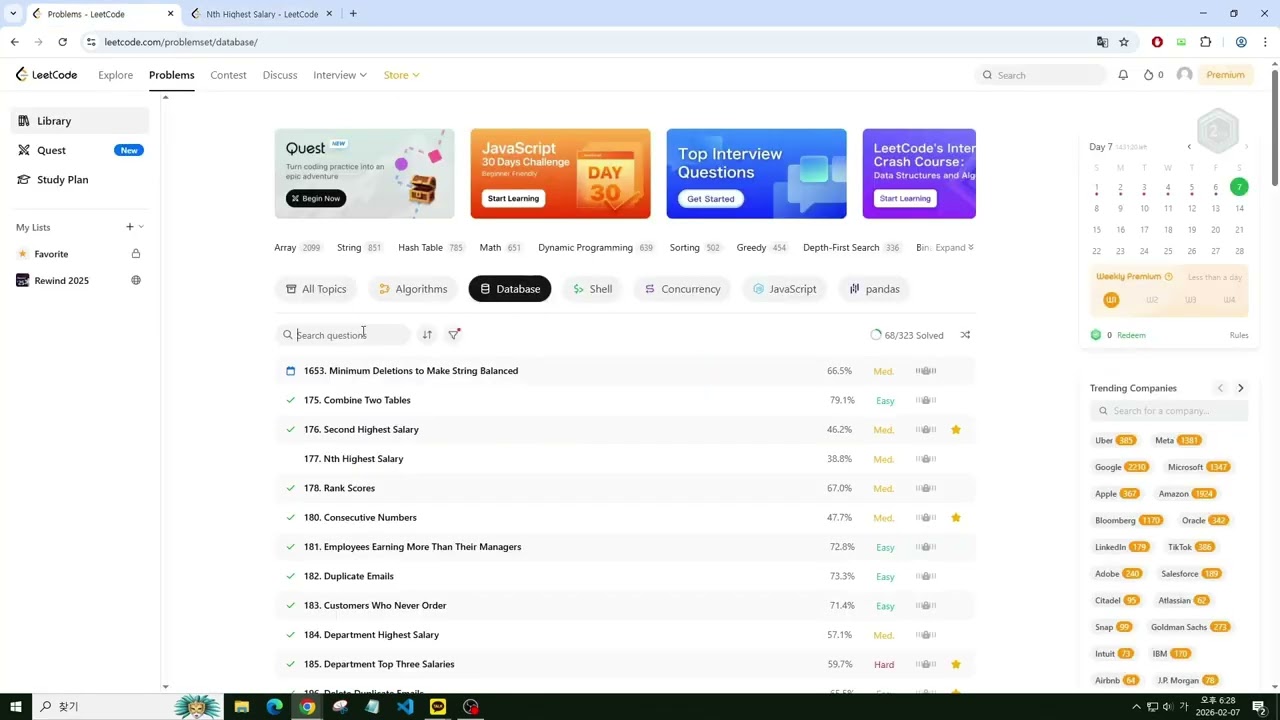Select the All Topics category tab
This screenshot has height=720, width=1280.
[315, 289]
